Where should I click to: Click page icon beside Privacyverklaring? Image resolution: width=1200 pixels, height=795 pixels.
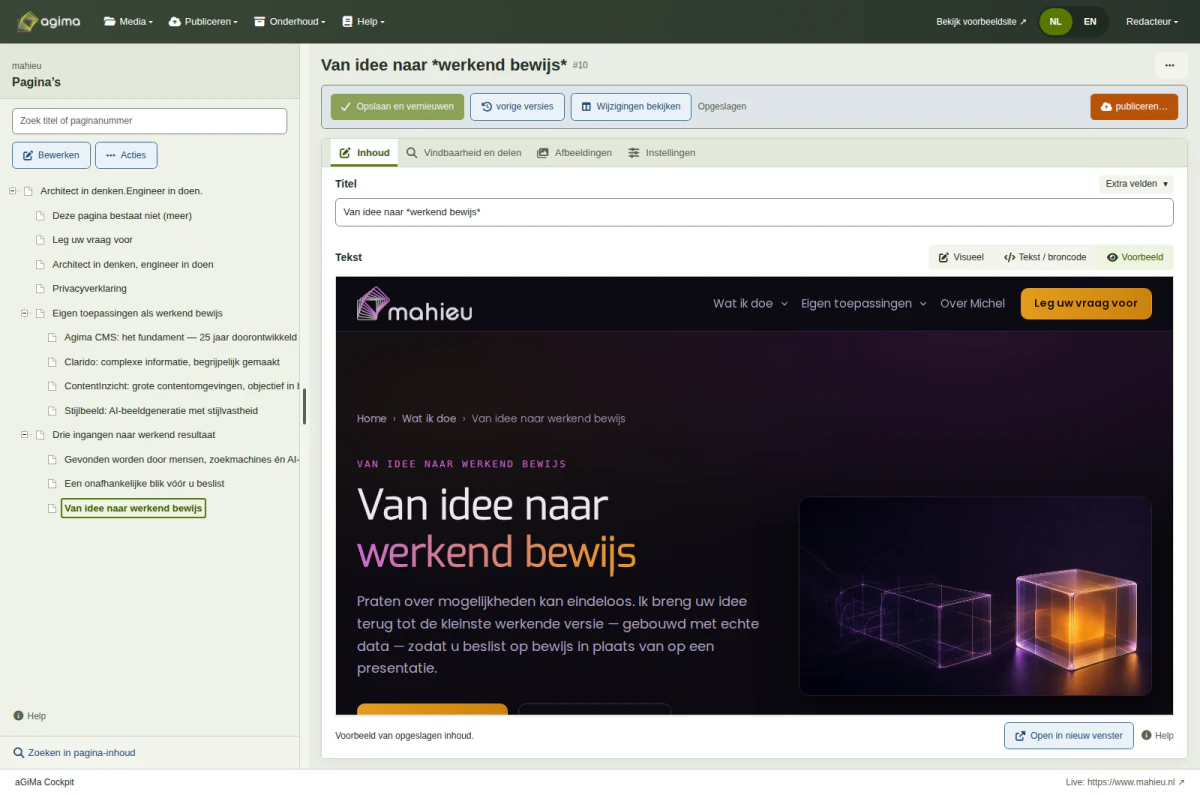[41, 289]
